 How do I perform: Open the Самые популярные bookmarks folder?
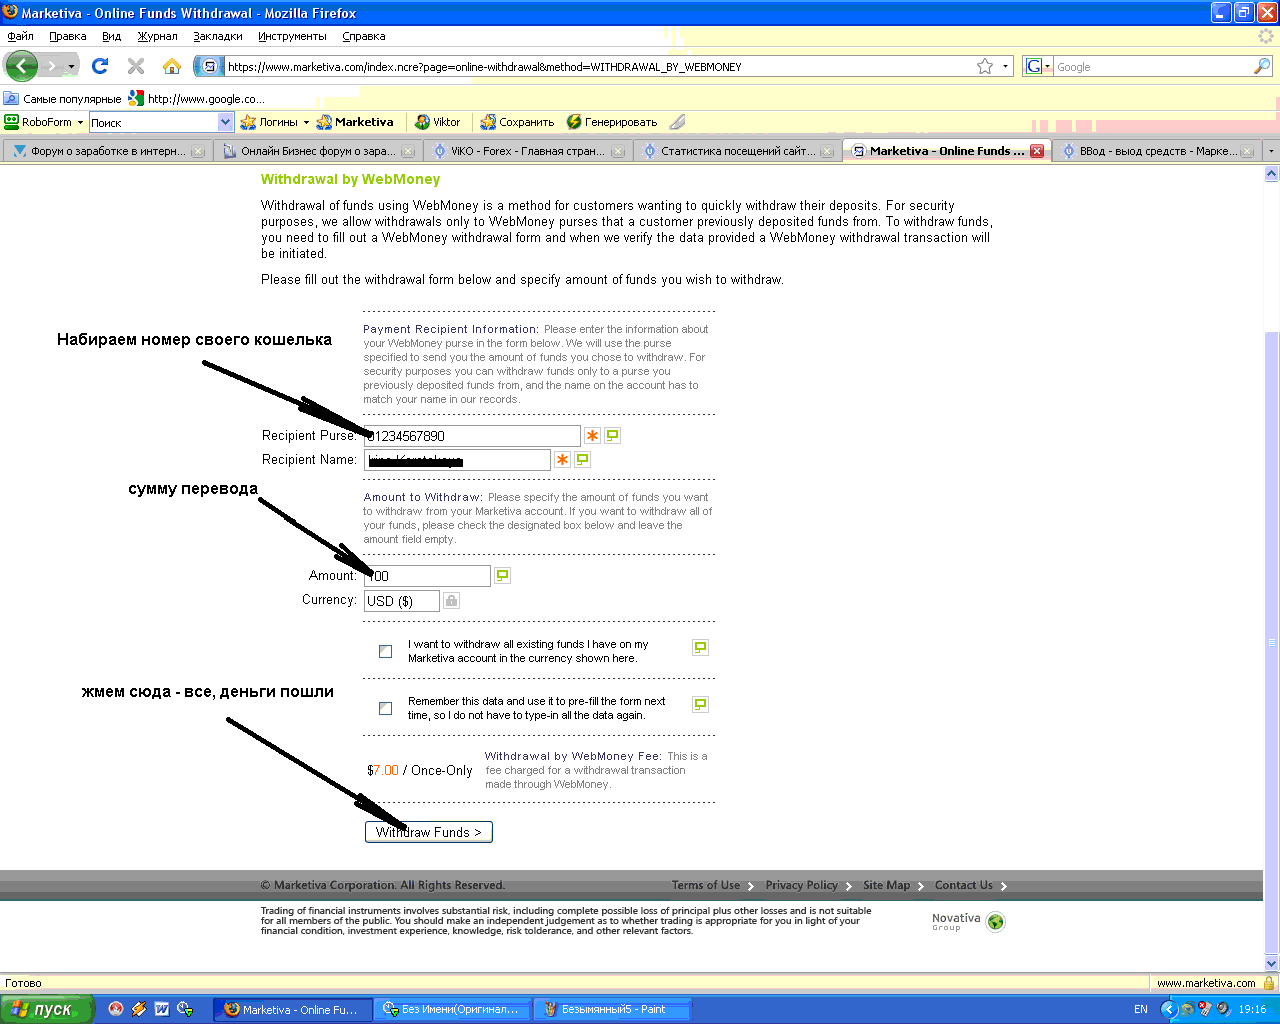point(62,99)
